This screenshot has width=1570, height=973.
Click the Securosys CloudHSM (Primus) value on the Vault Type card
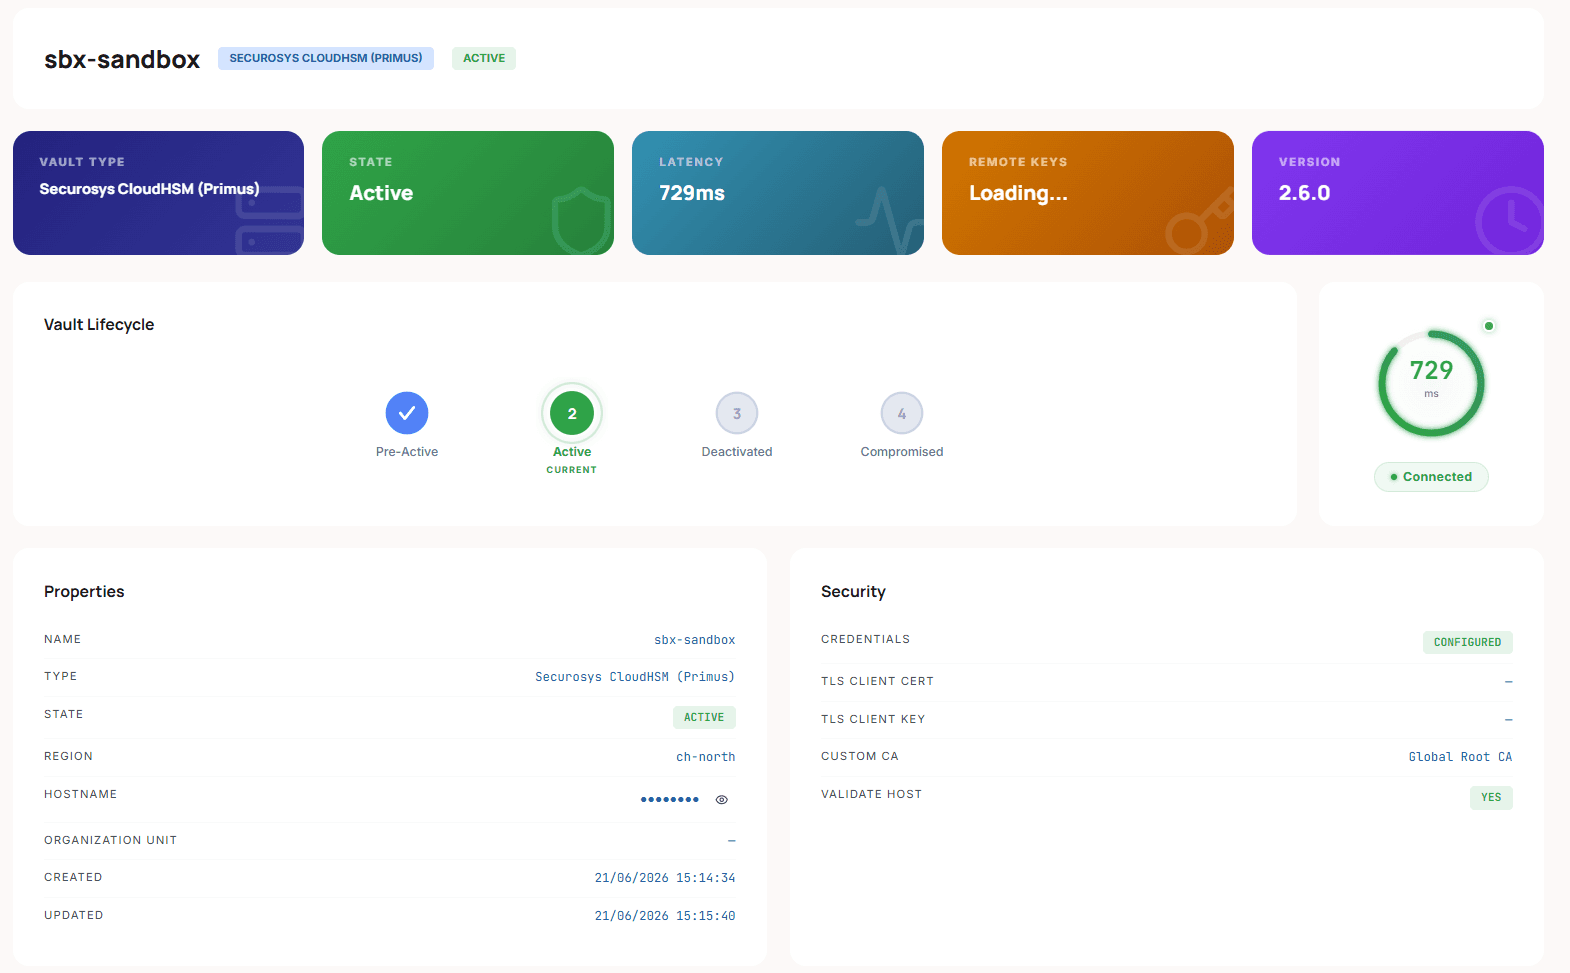(x=149, y=189)
